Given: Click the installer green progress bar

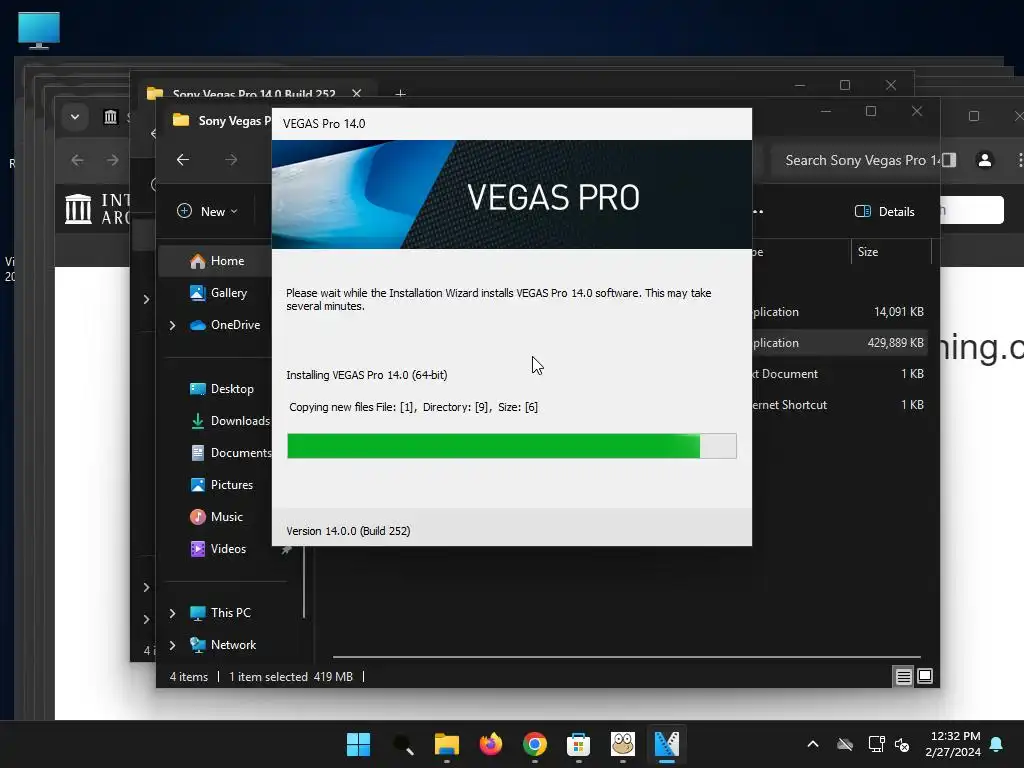Looking at the screenshot, I should (512, 446).
